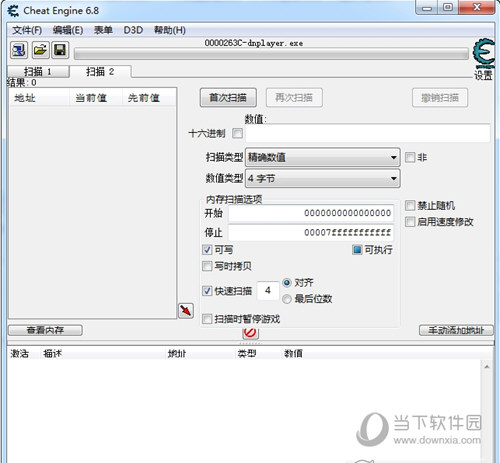Click the fast scan alignment value field

click(x=268, y=291)
